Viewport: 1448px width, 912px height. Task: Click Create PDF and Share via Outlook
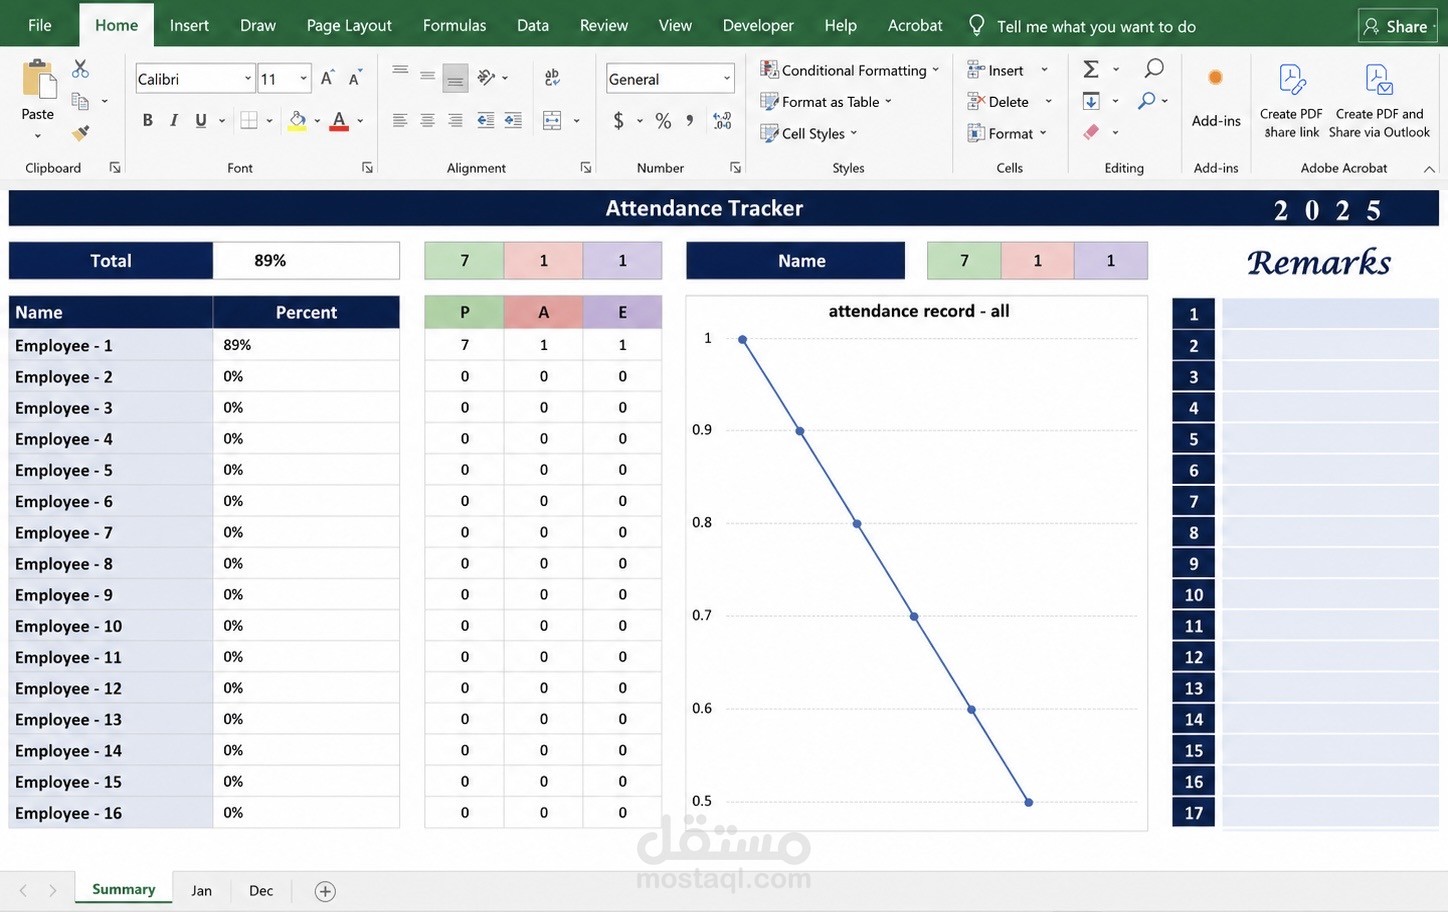coord(1379,101)
